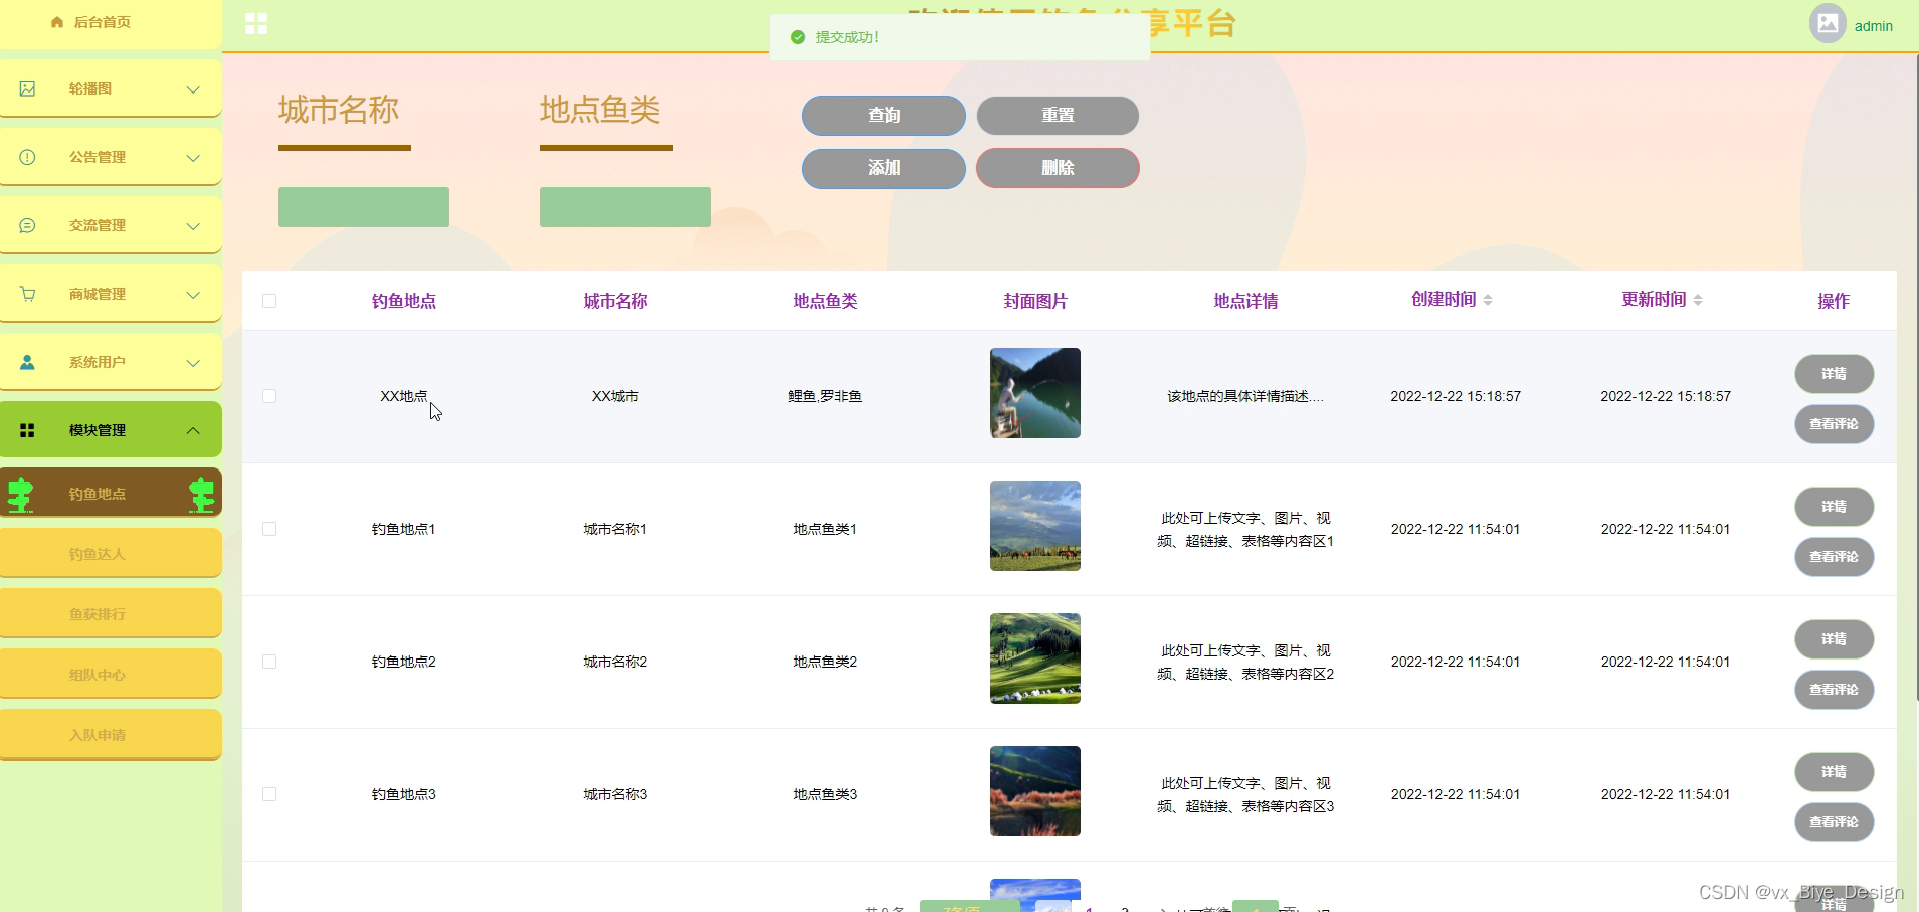Open 查看评论 for the 钓鱼地点3 row
This screenshot has width=1919, height=912.
[1834, 821]
